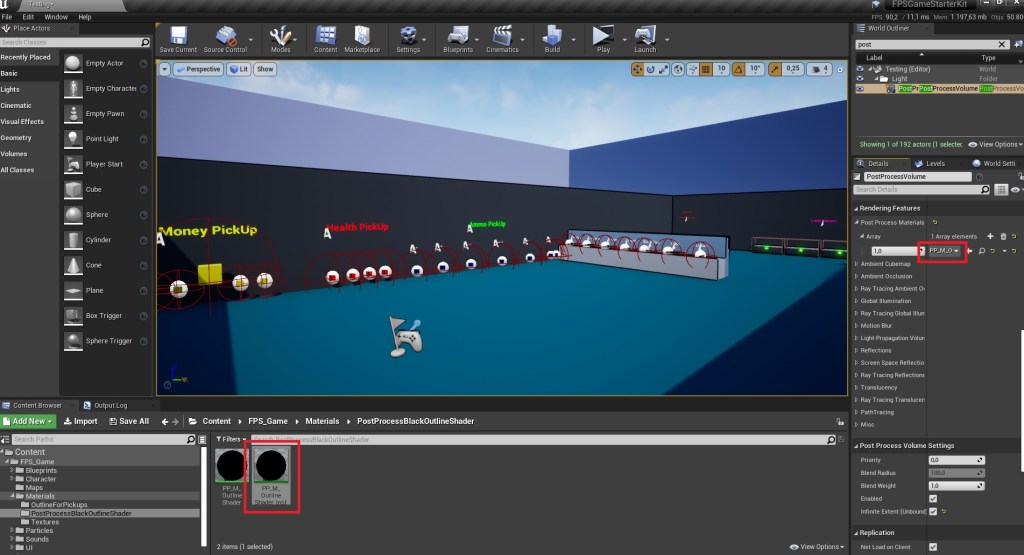
Task: Click the Build toolbar icon
Action: [x=552, y=37]
